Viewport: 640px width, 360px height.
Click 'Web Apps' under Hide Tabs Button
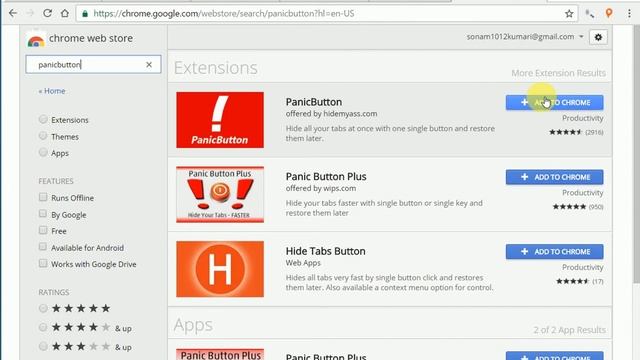pos(303,263)
